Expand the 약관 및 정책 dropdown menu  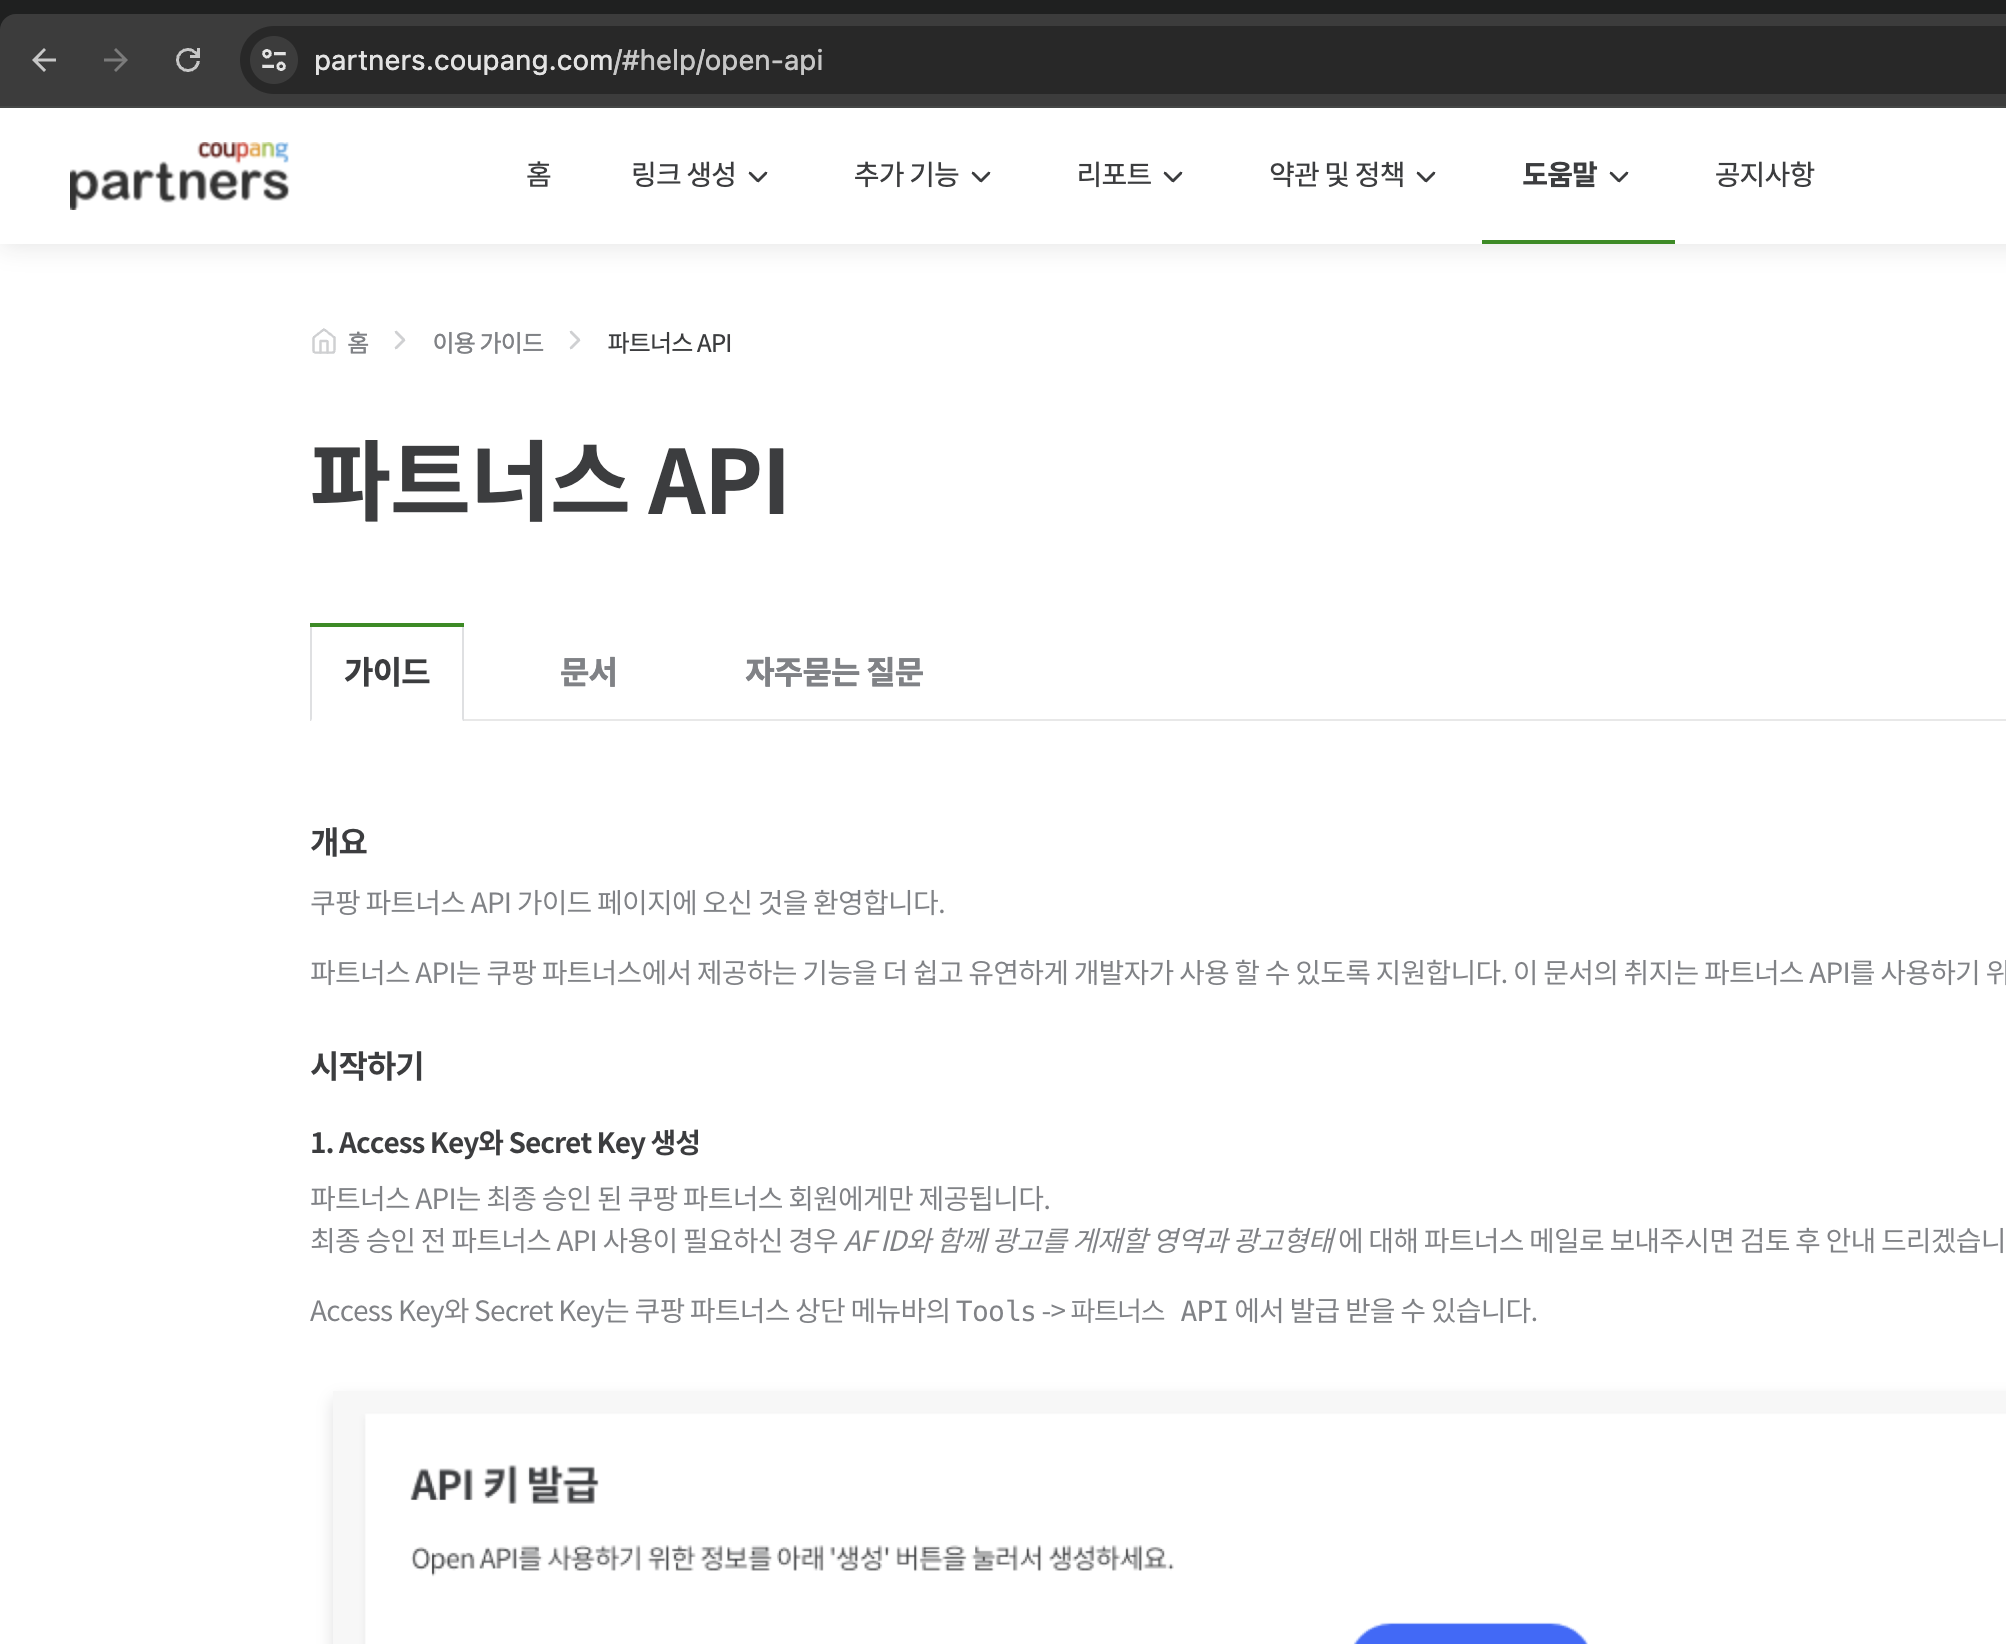(1352, 175)
